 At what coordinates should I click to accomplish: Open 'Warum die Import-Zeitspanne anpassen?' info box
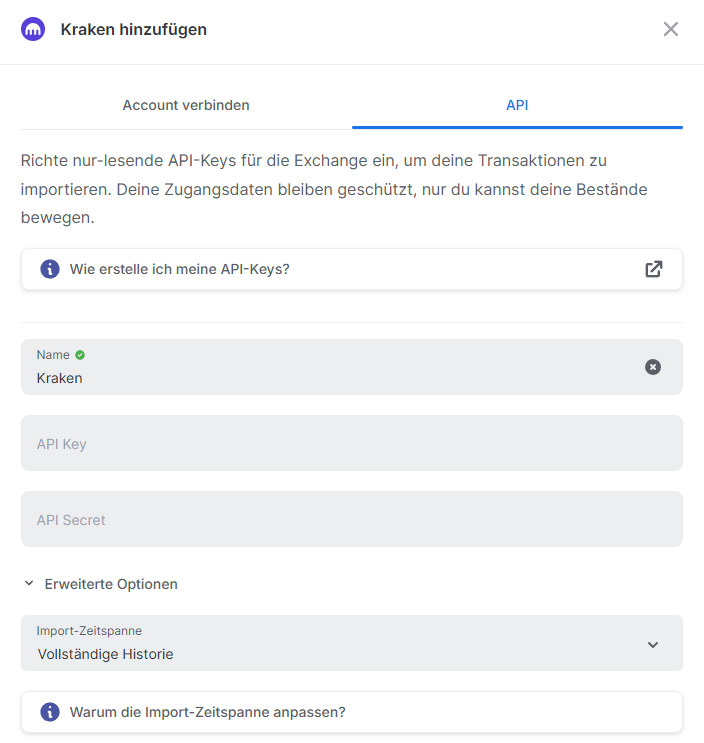pos(352,712)
